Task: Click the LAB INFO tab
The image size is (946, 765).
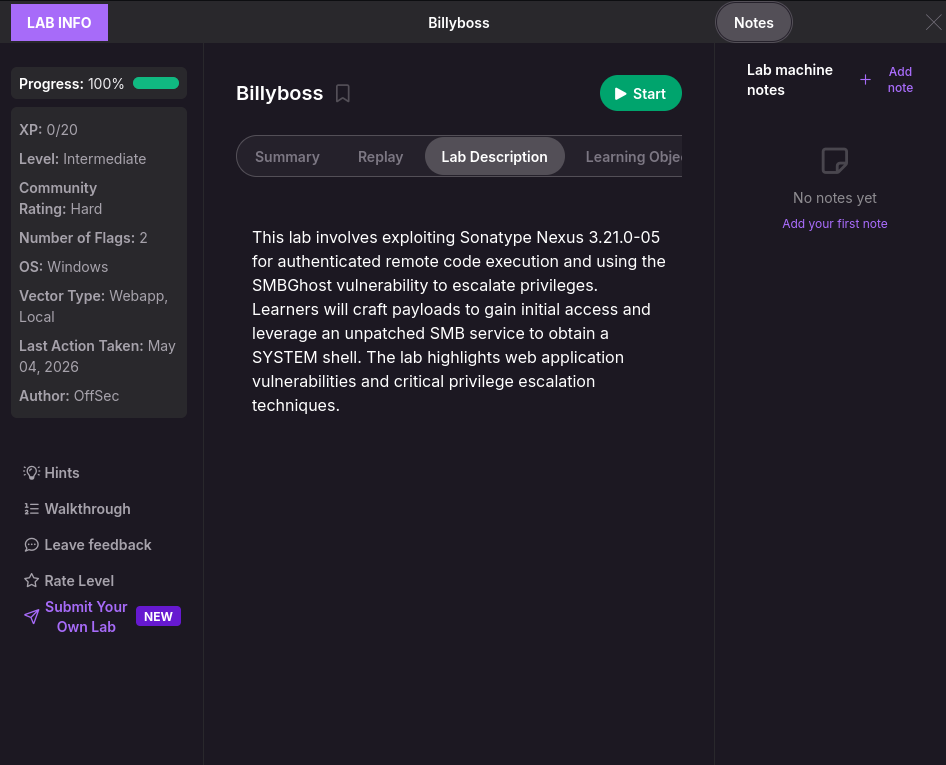Action: click(59, 22)
